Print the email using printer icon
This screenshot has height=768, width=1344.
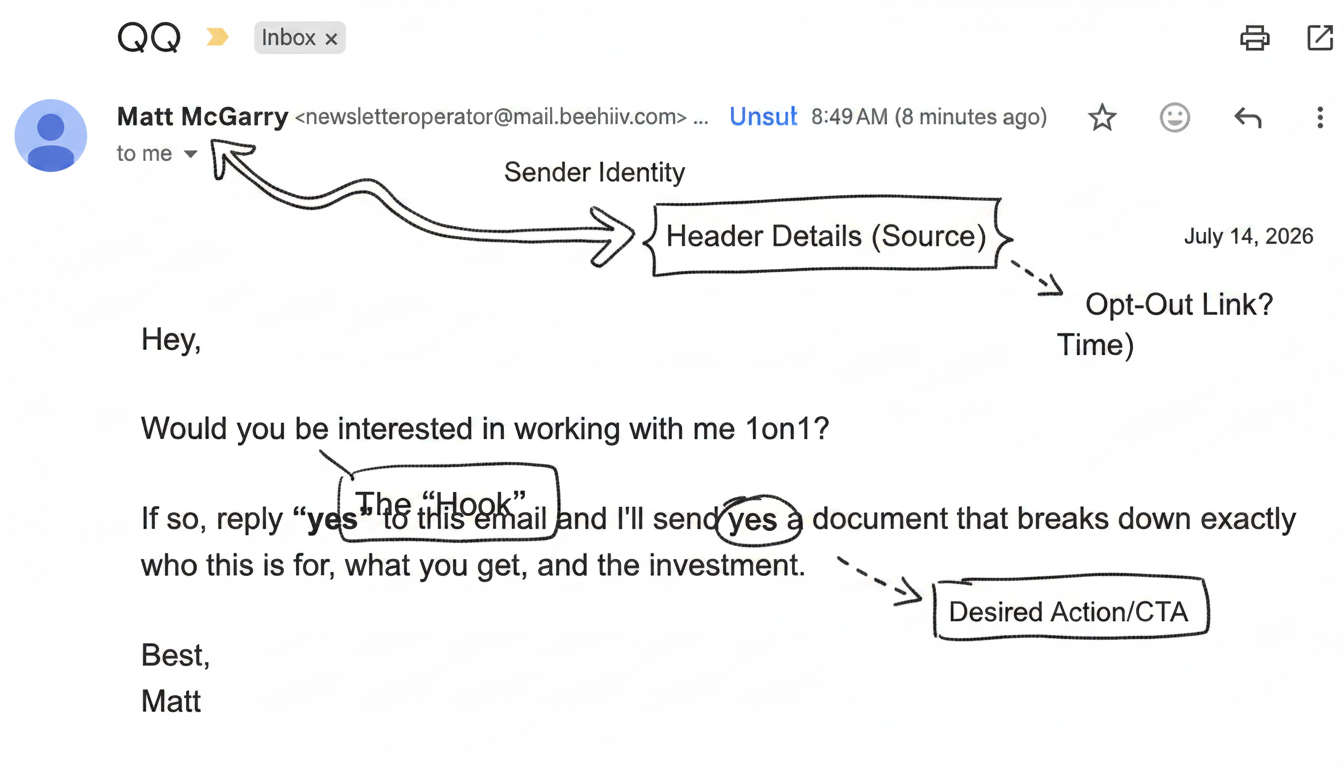[1254, 38]
